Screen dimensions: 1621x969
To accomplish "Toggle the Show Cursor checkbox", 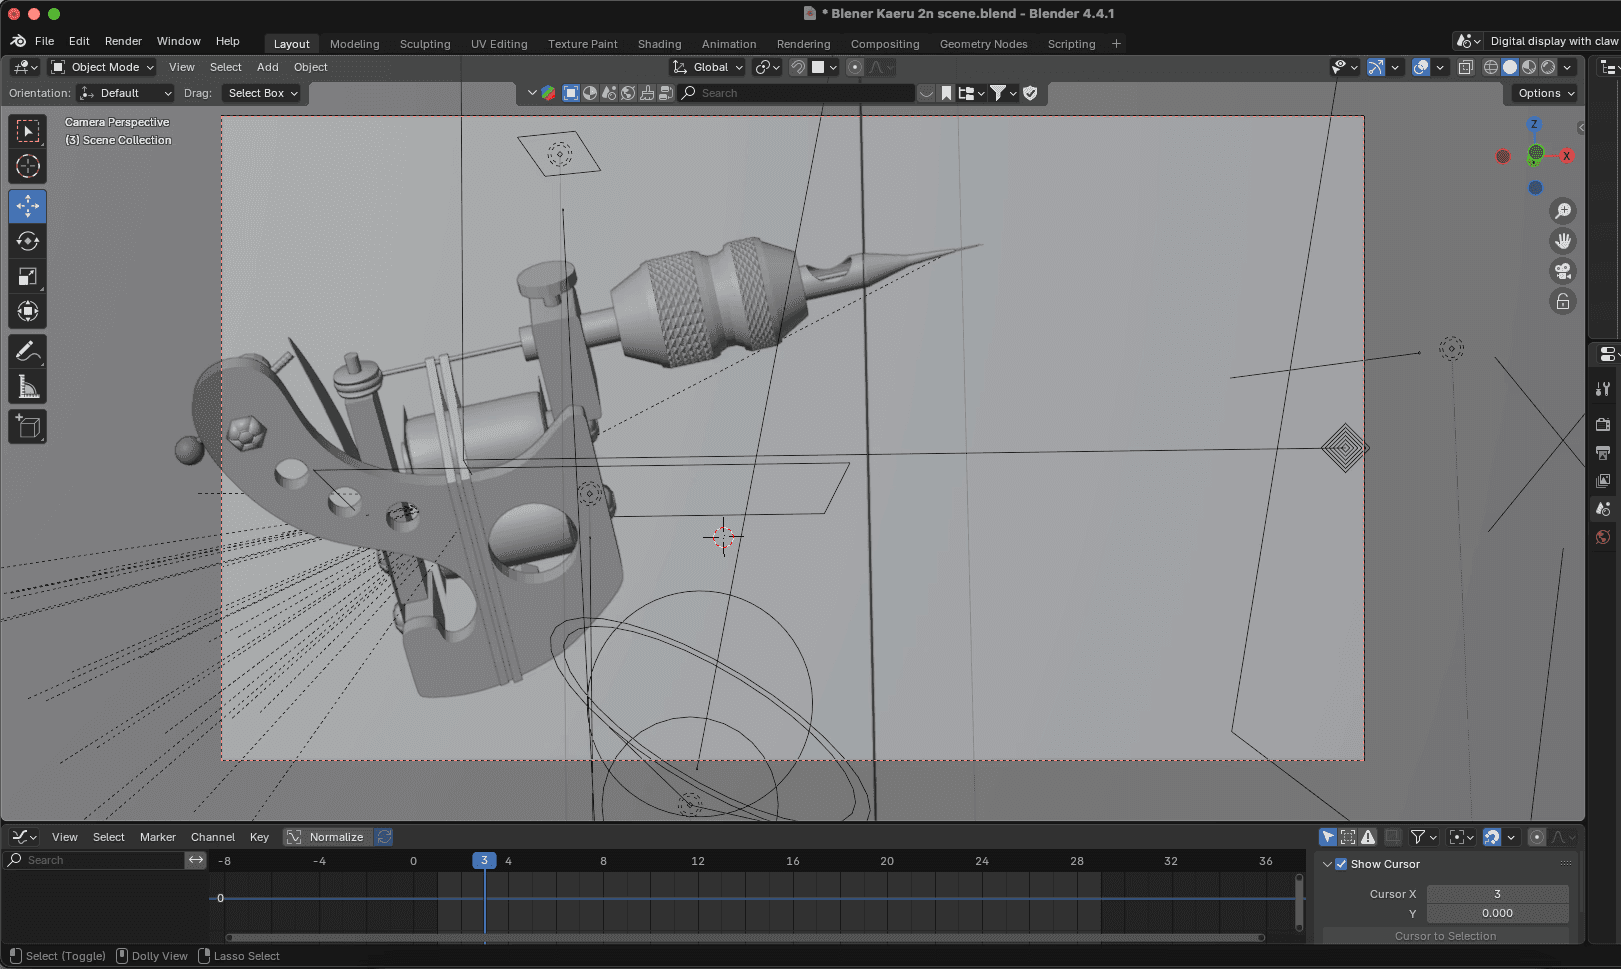I will point(1341,864).
